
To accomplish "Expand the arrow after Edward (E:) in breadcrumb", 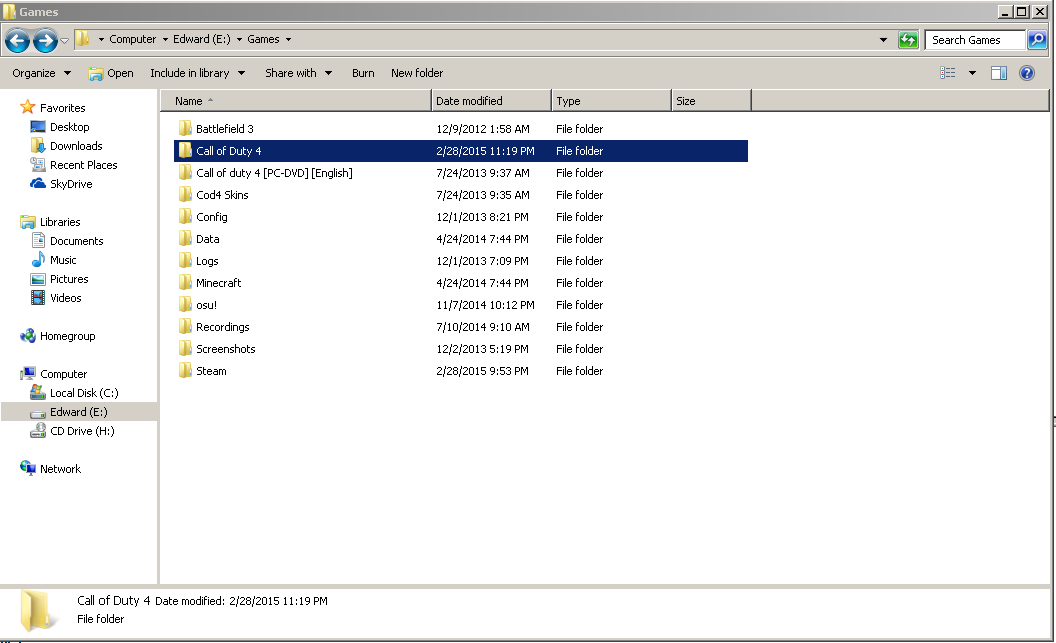I will coord(239,40).
